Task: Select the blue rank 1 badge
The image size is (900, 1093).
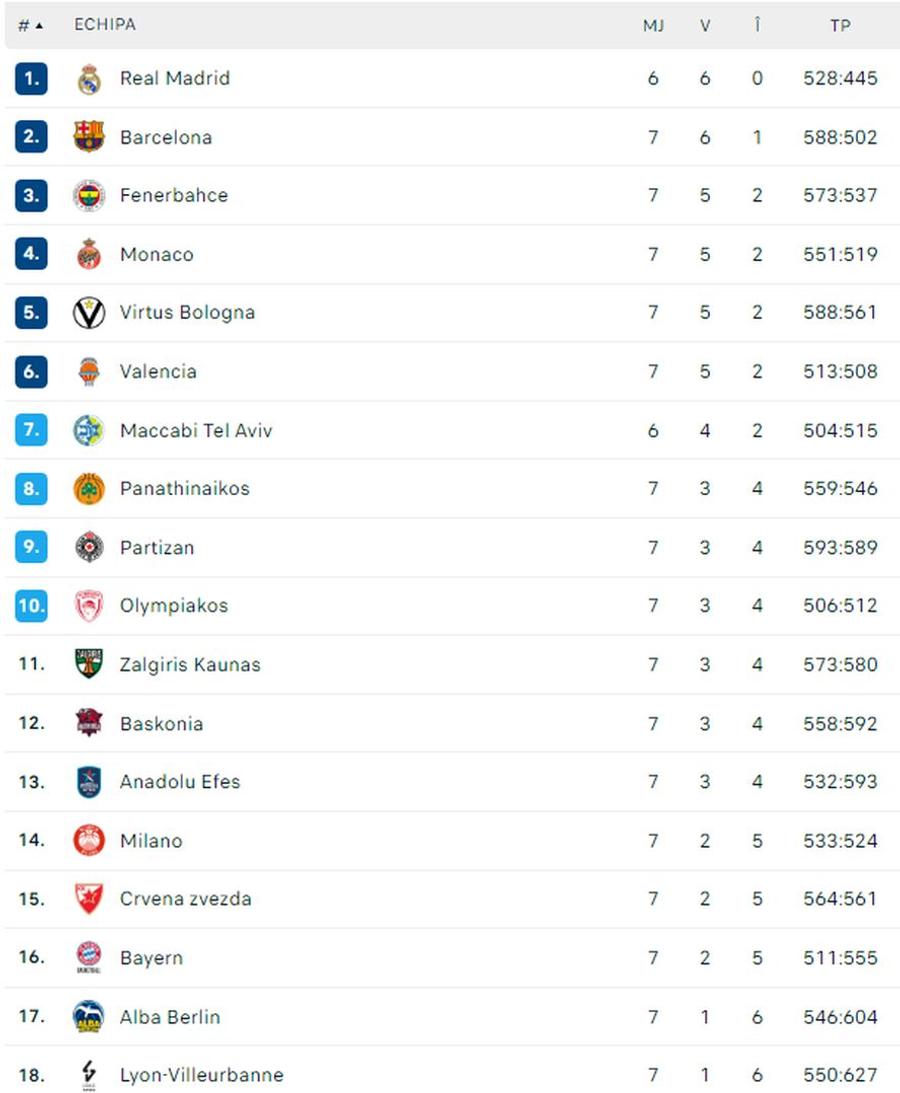Action: pos(31,78)
